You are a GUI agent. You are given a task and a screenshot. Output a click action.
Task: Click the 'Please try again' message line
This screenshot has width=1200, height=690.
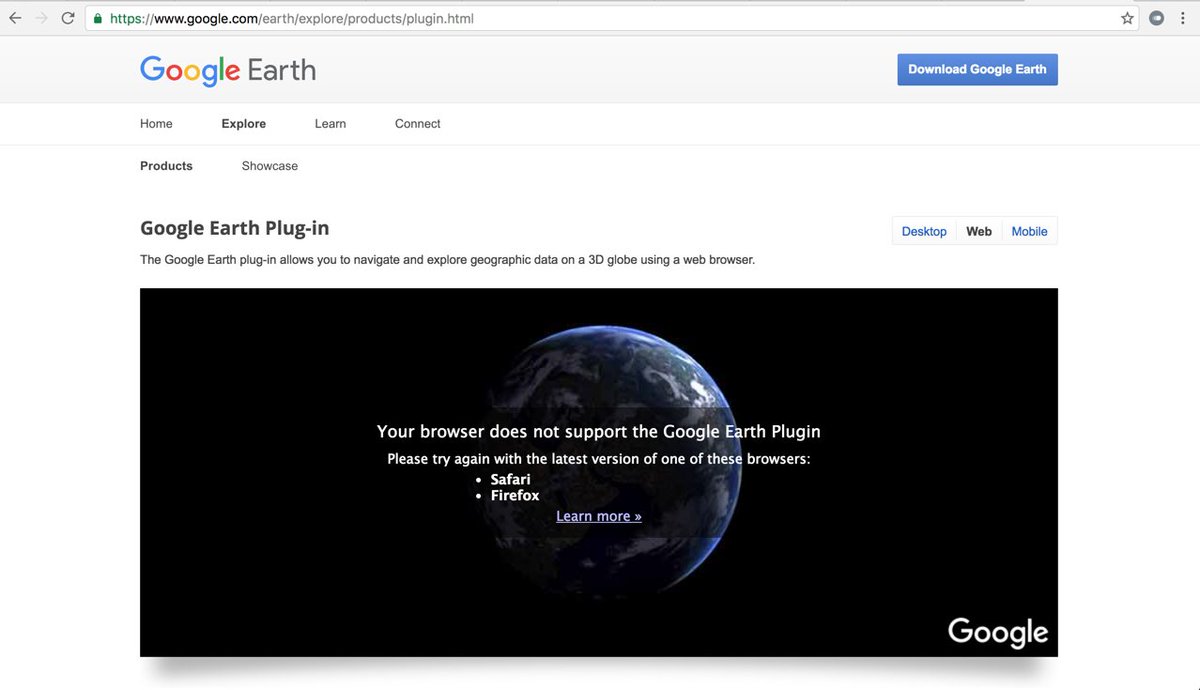point(598,459)
